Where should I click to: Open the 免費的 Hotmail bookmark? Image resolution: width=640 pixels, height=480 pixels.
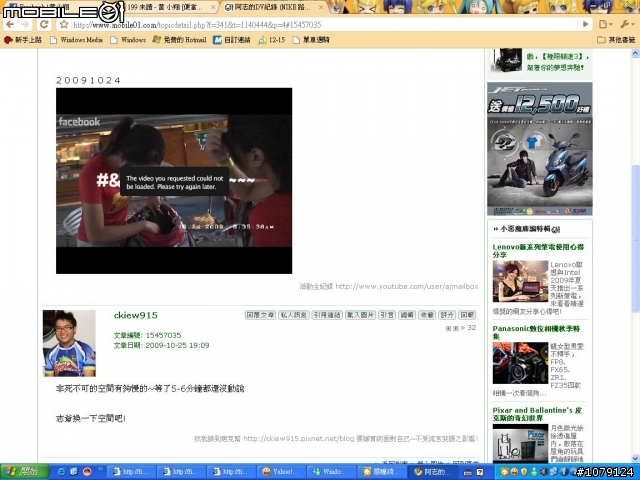click(179, 40)
